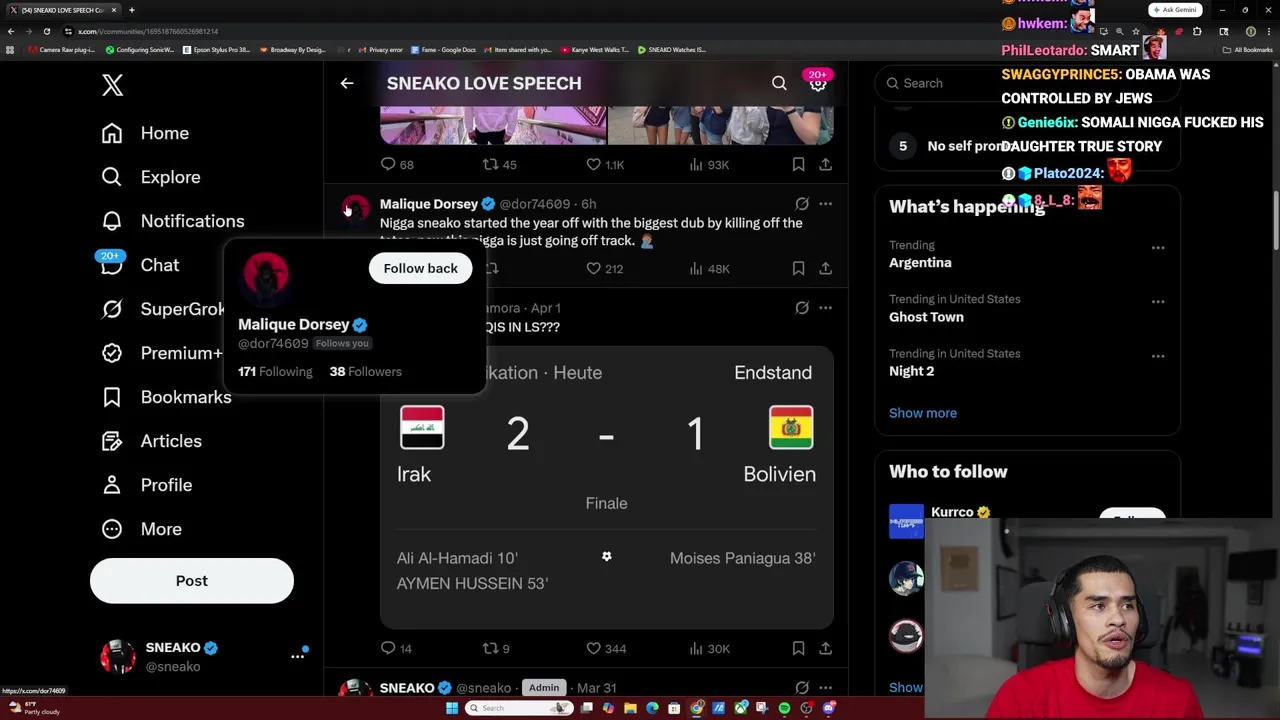1280x720 pixels.
Task: Like Malique Dorsey's post with 212 likes
Action: [604, 268]
